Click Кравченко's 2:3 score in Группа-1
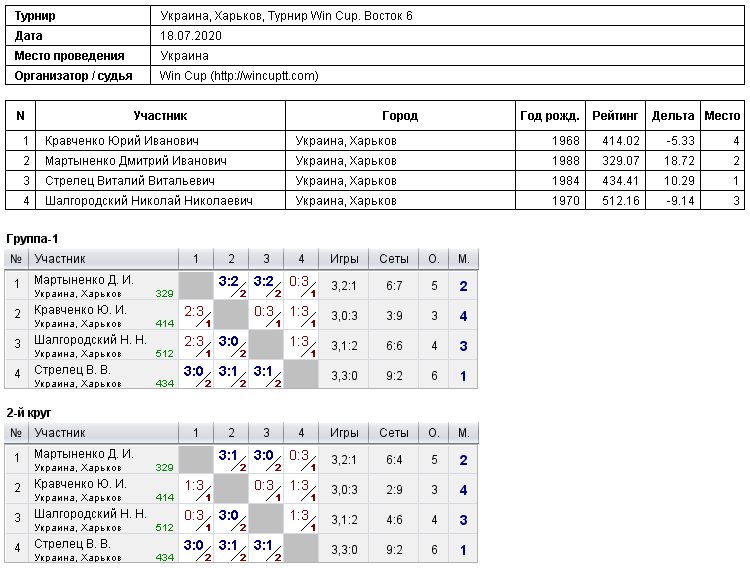Screen dimensions: 750x568 pyautogui.click(x=194, y=312)
